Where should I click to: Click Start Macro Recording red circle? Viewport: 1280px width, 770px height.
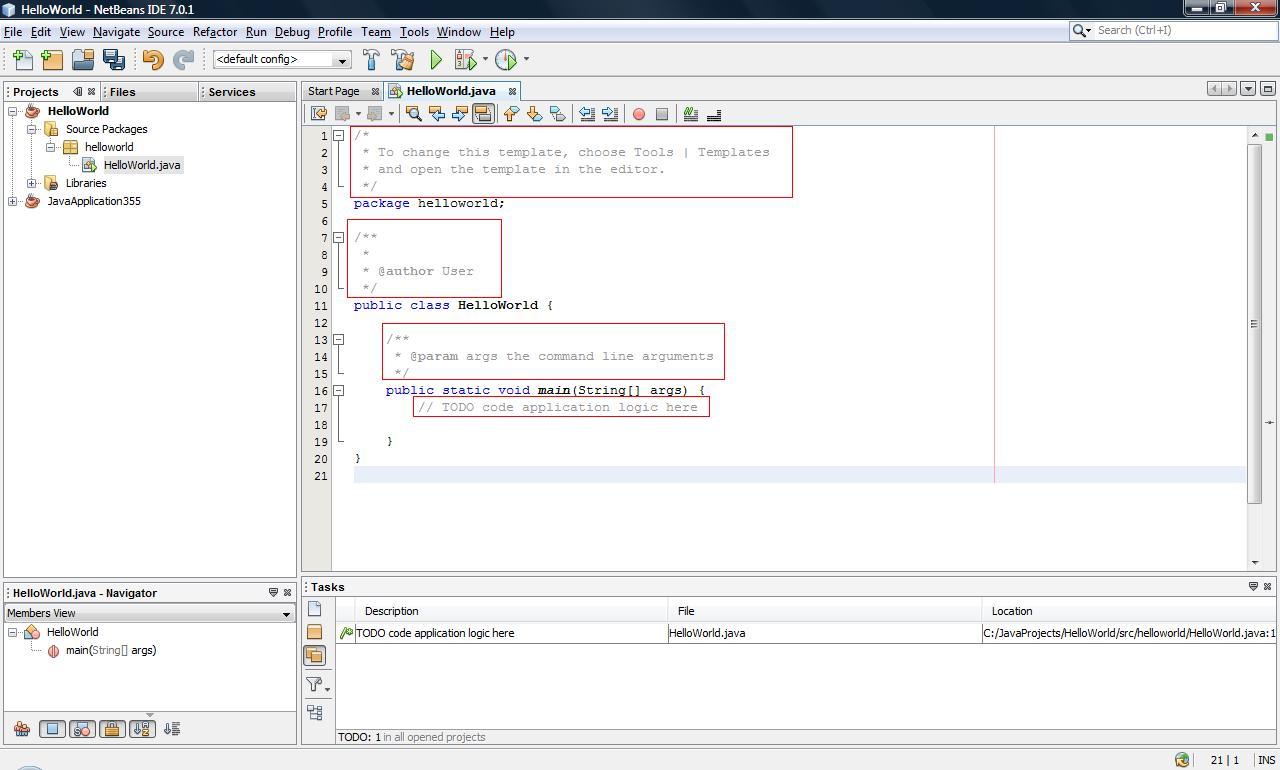click(639, 114)
